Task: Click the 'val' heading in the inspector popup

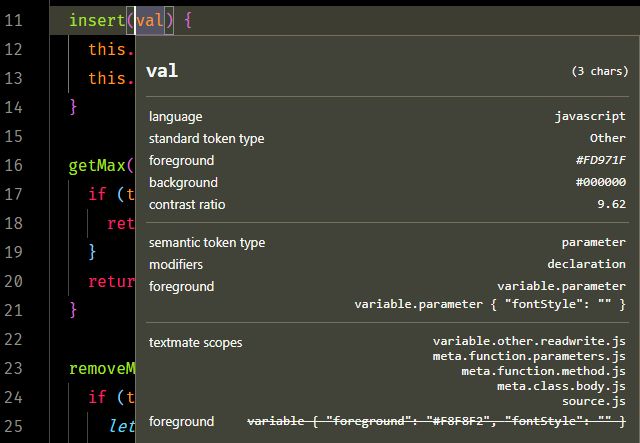Action: click(162, 71)
